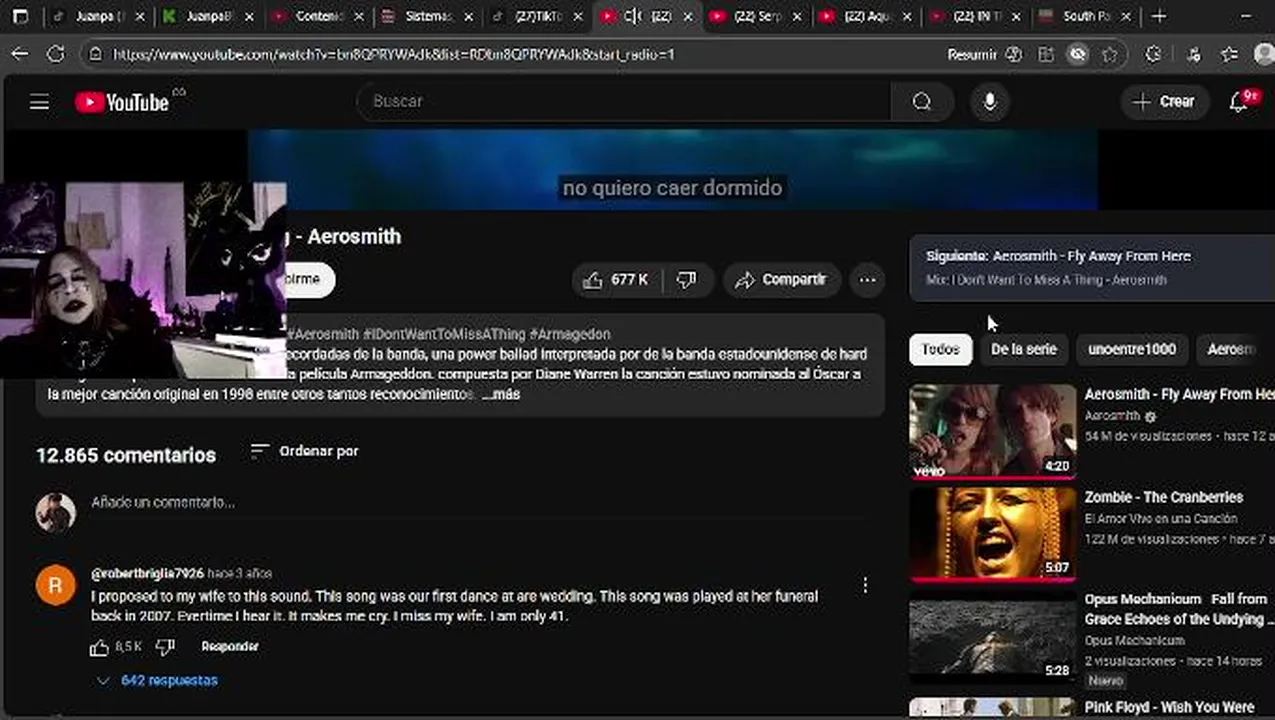
Task: Add this page to favorites star
Action: [1109, 55]
